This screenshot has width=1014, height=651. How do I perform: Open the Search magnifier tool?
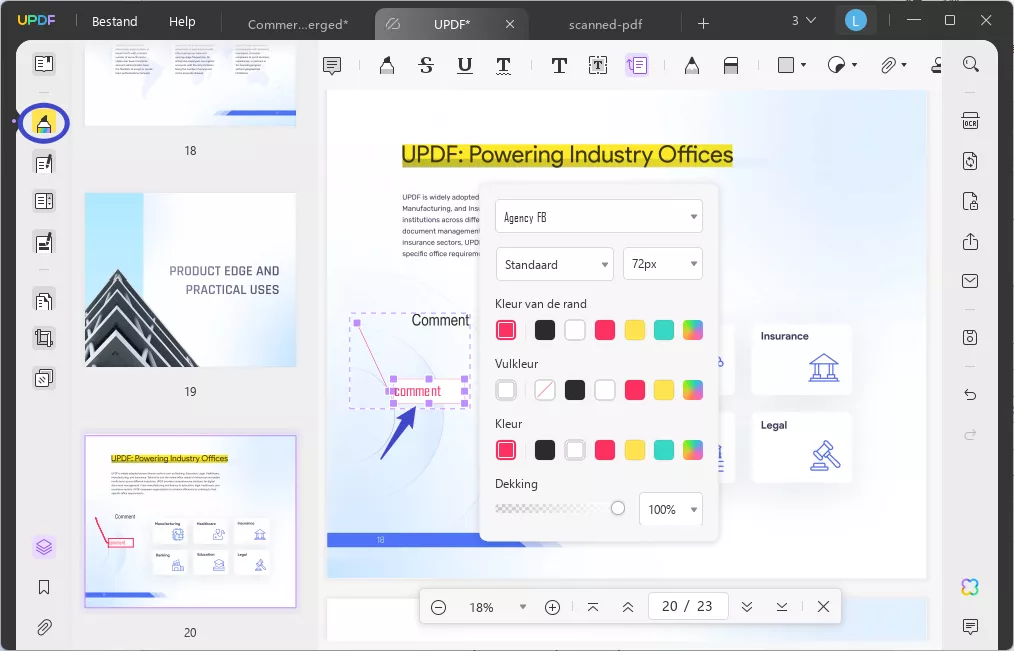pyautogui.click(x=970, y=64)
